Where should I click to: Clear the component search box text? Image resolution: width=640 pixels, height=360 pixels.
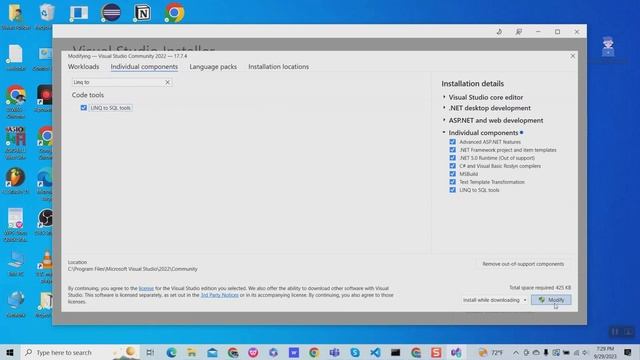167,82
